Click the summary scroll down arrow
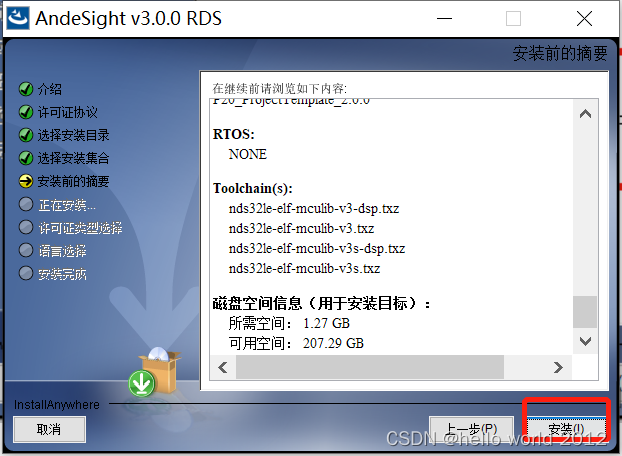This screenshot has width=622, height=456. coord(585,341)
